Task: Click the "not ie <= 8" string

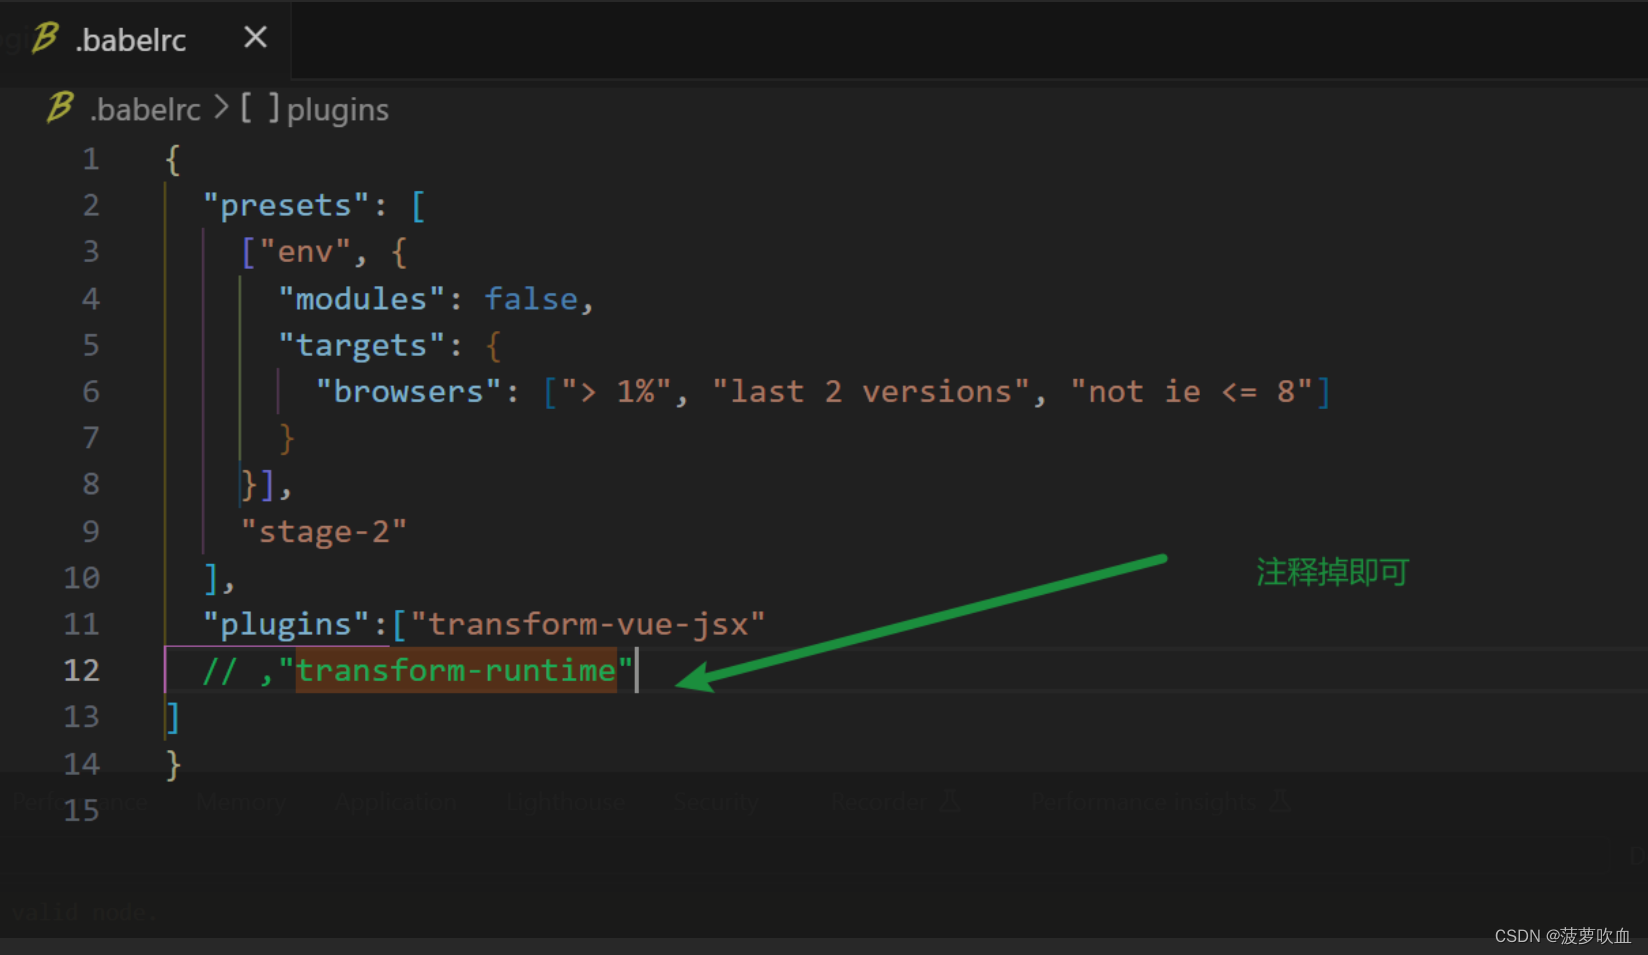Action: [1191, 392]
